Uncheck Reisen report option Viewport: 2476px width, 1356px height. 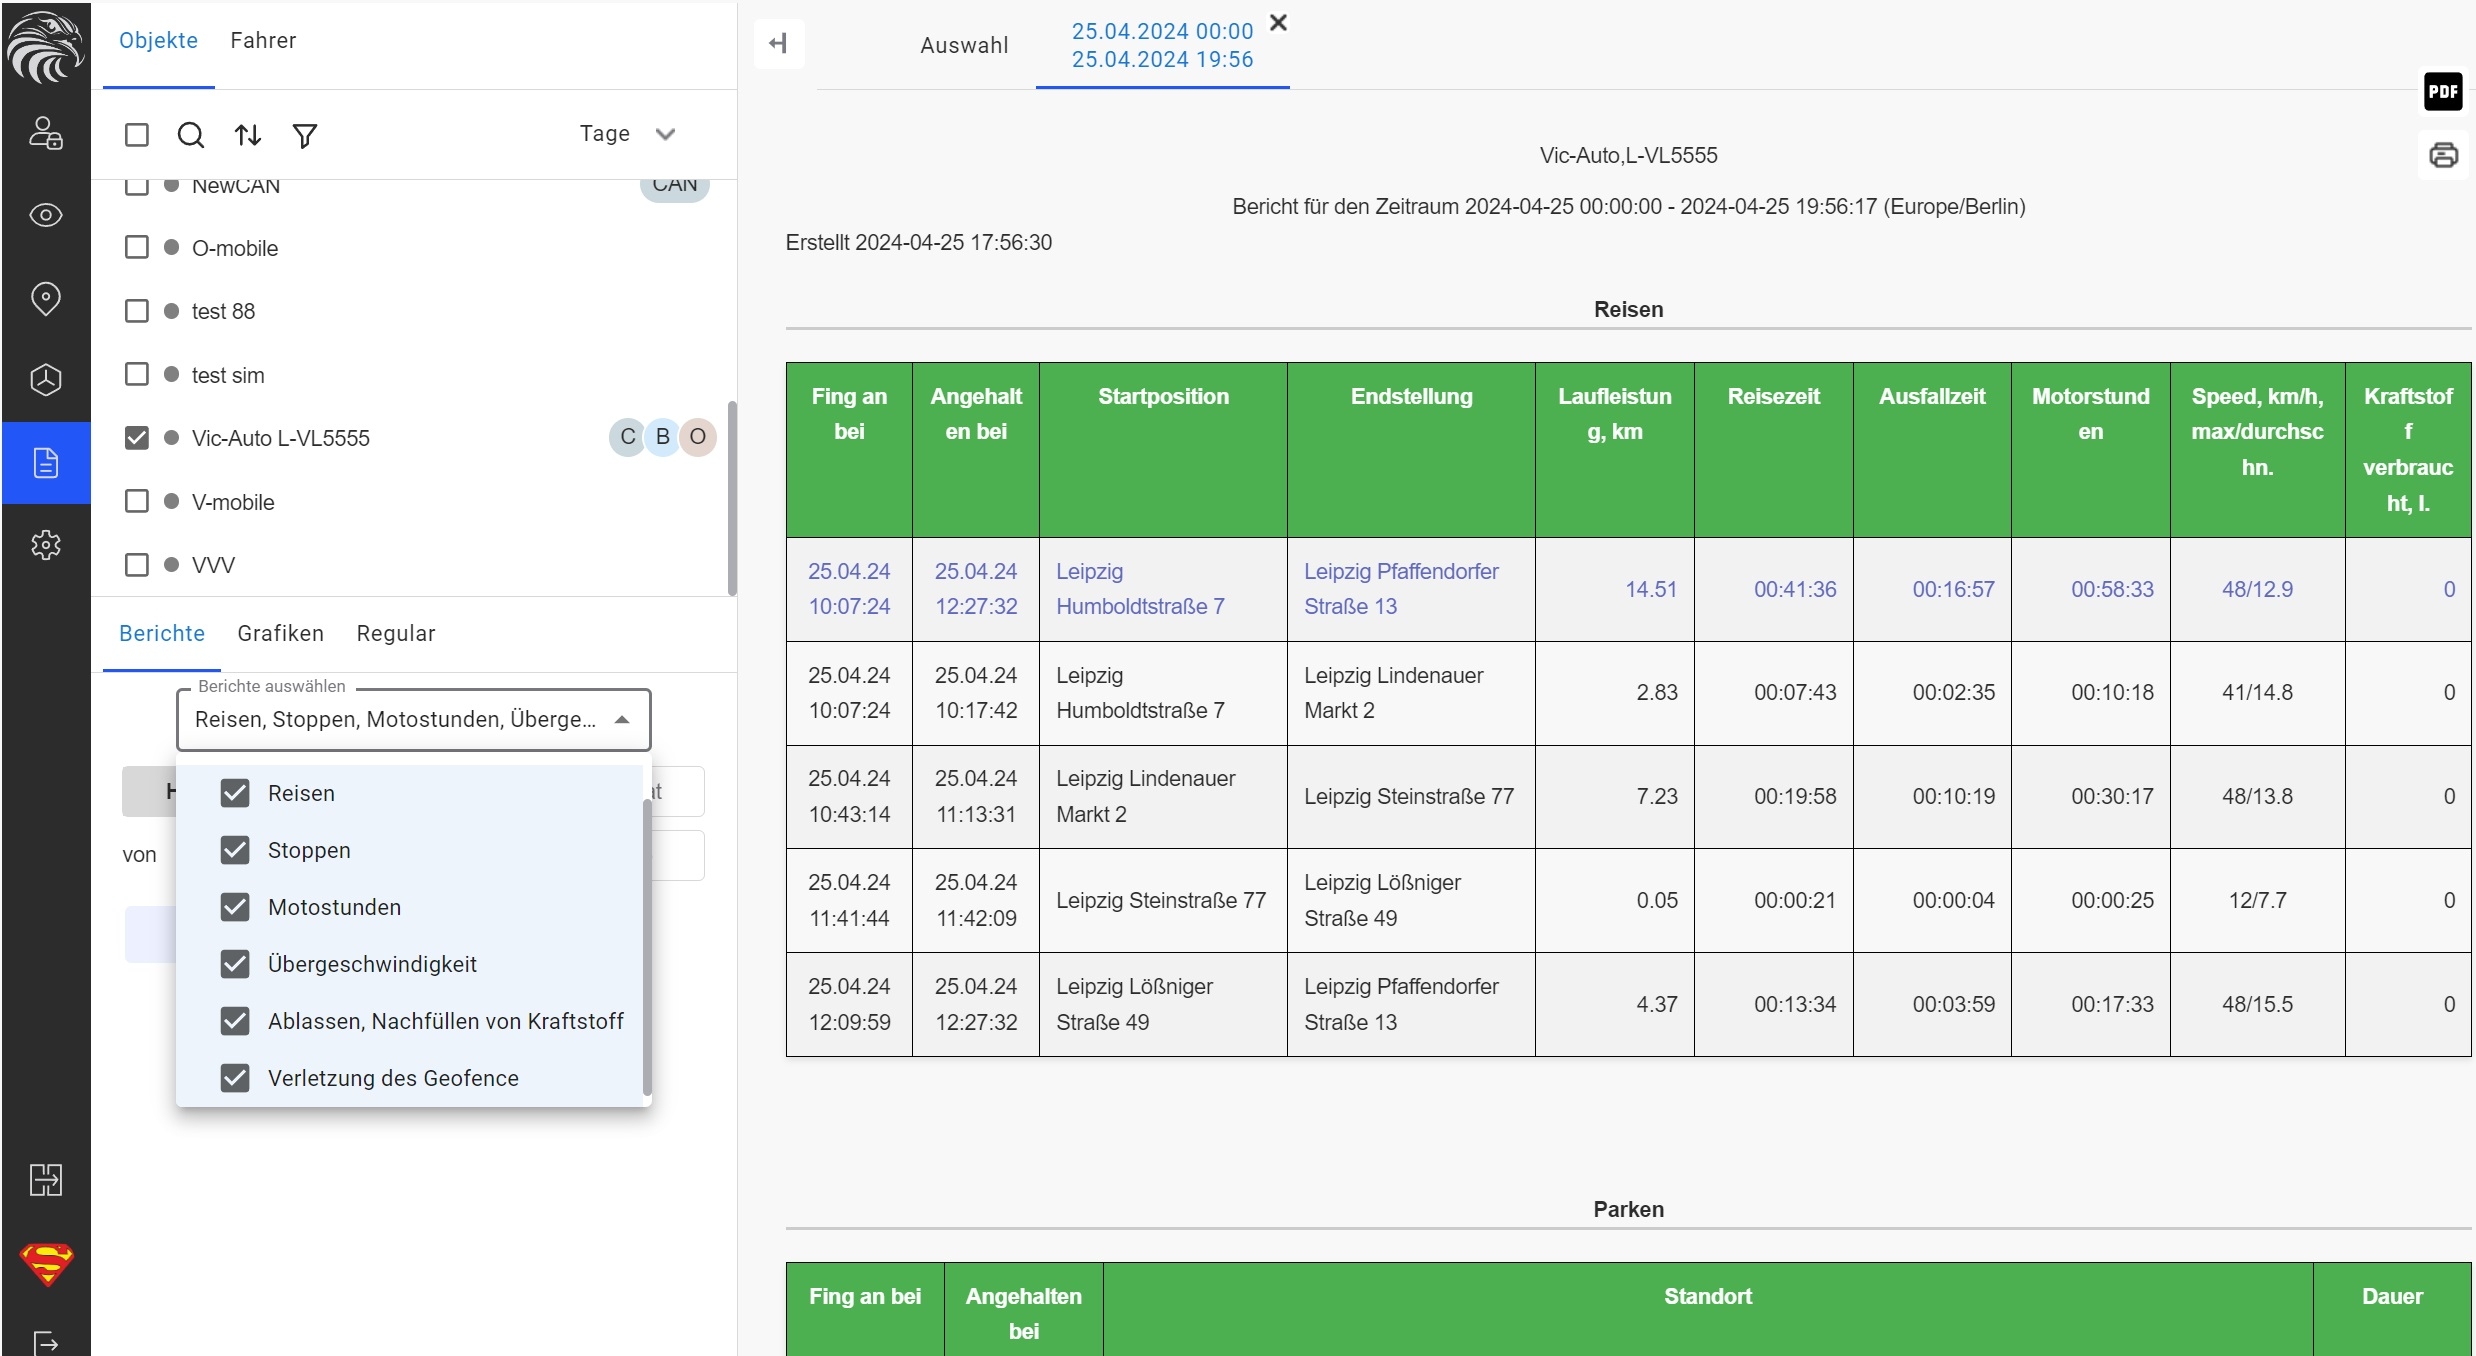point(235,793)
